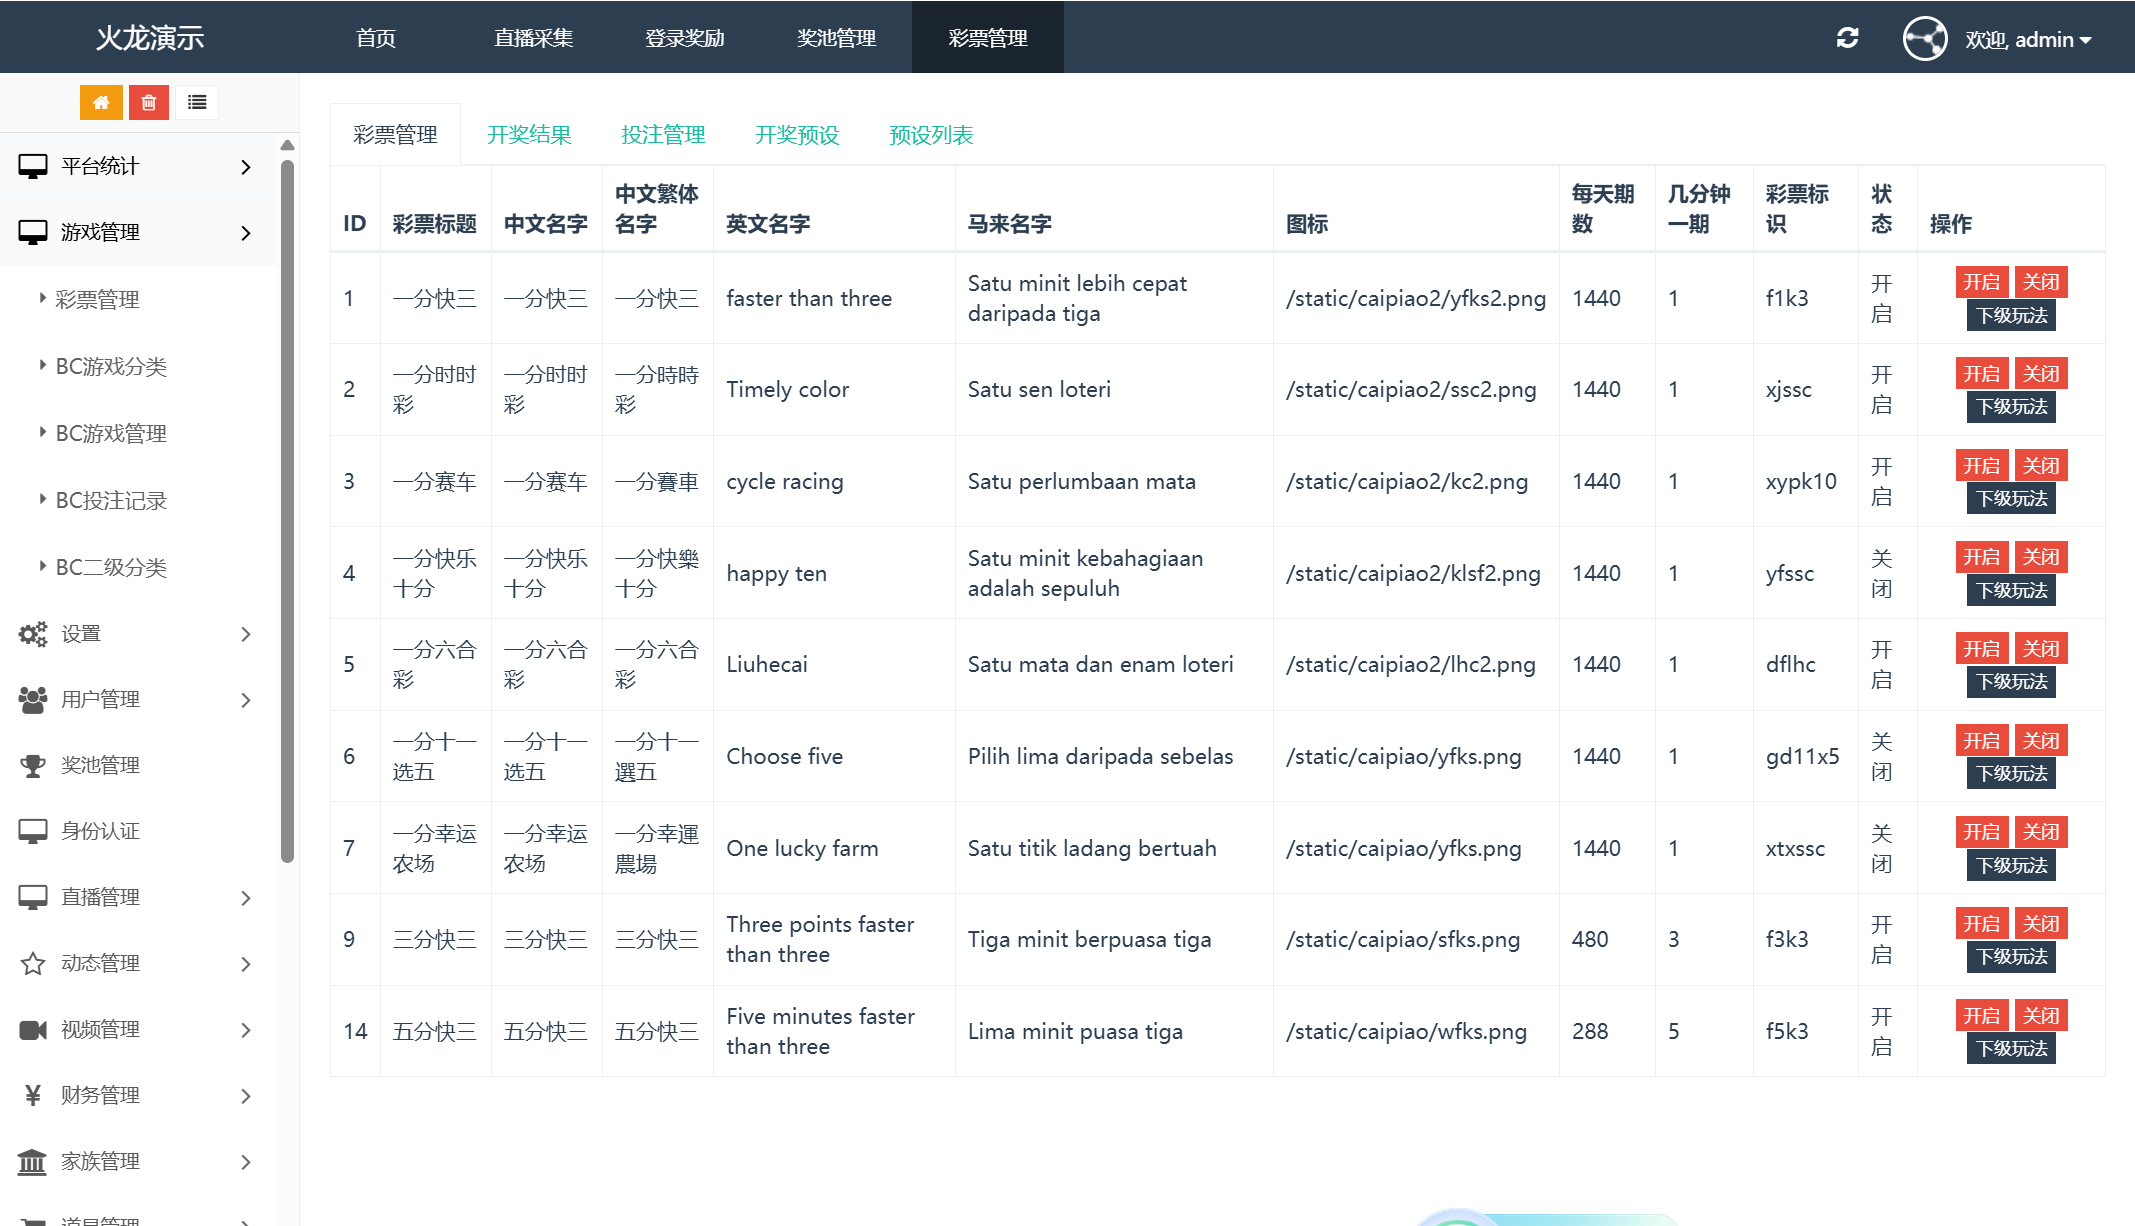Click the refresh icon in top bar
Image resolution: width=2135 pixels, height=1226 pixels.
click(1847, 38)
